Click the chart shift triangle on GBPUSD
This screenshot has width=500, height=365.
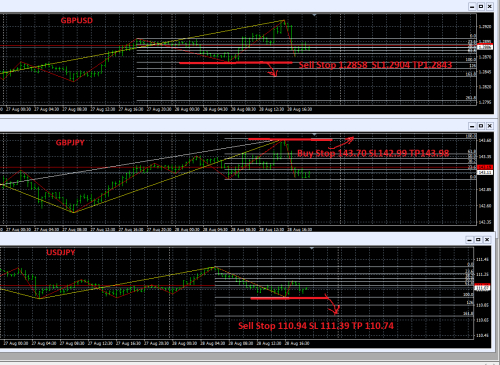coord(314,15)
